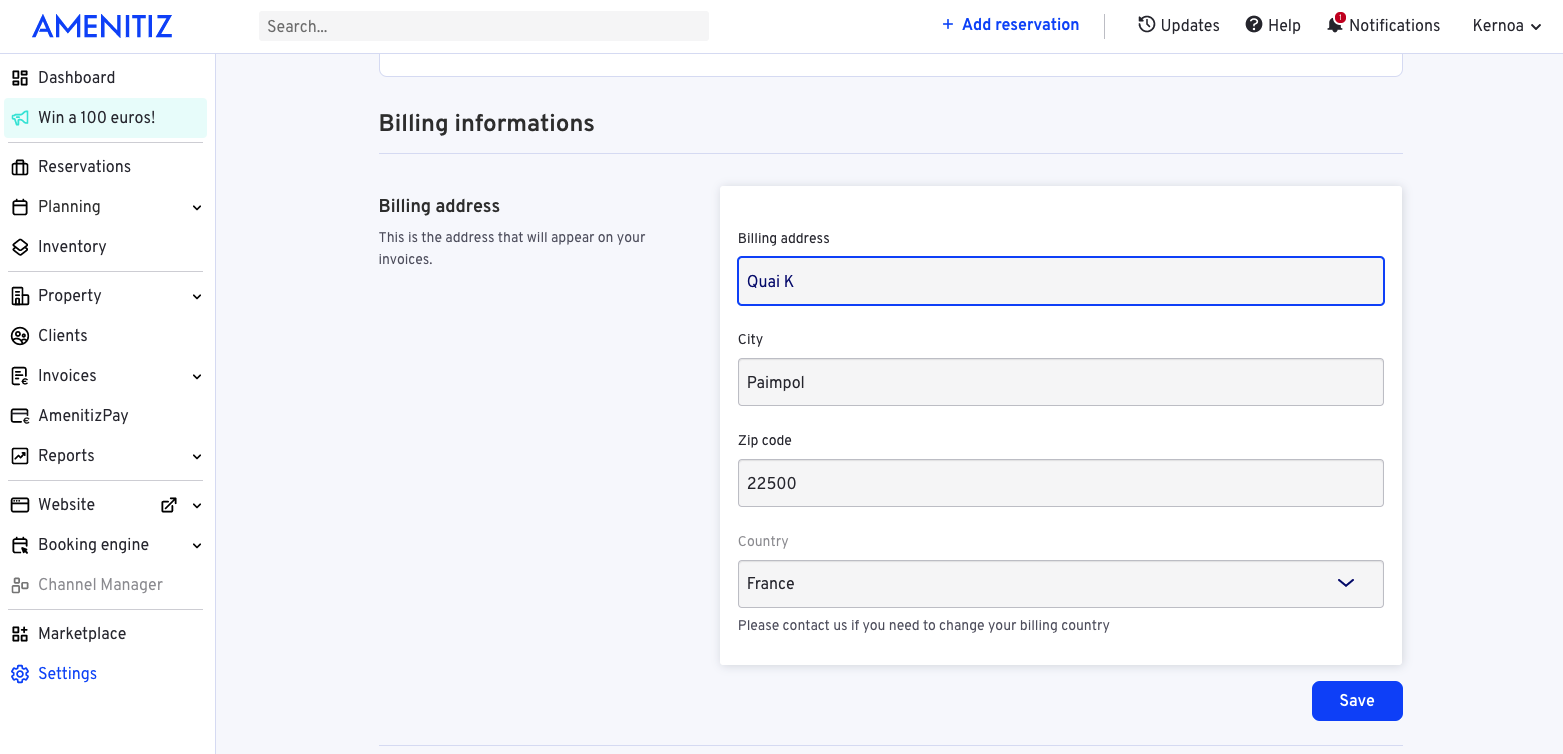Expand the Property submenu chevron
The width and height of the screenshot is (1563, 754).
197,297
